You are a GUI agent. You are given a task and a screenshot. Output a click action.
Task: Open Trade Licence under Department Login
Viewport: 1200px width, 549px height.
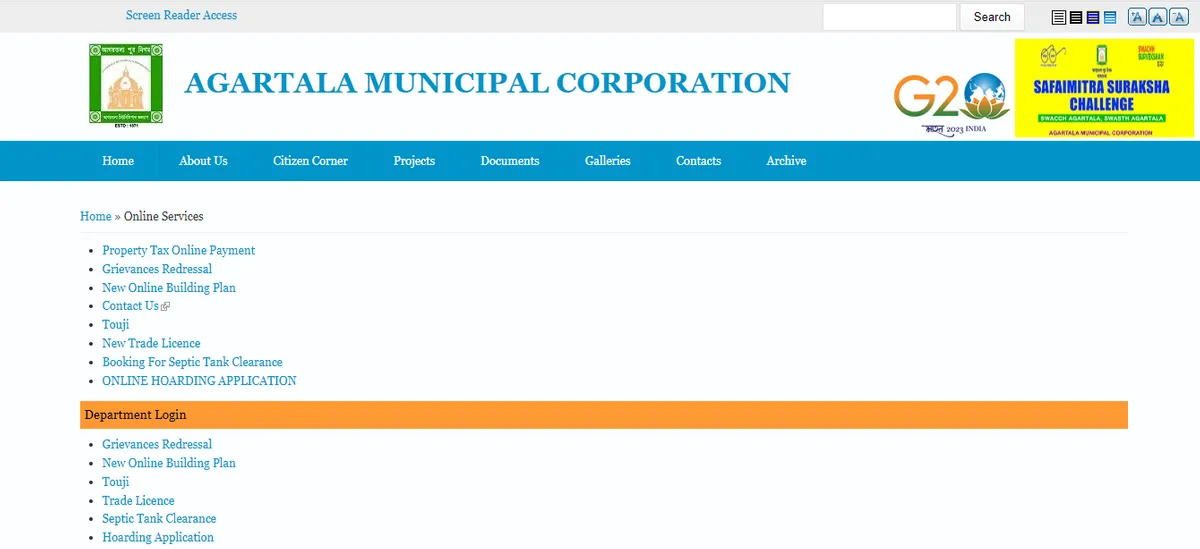(138, 501)
